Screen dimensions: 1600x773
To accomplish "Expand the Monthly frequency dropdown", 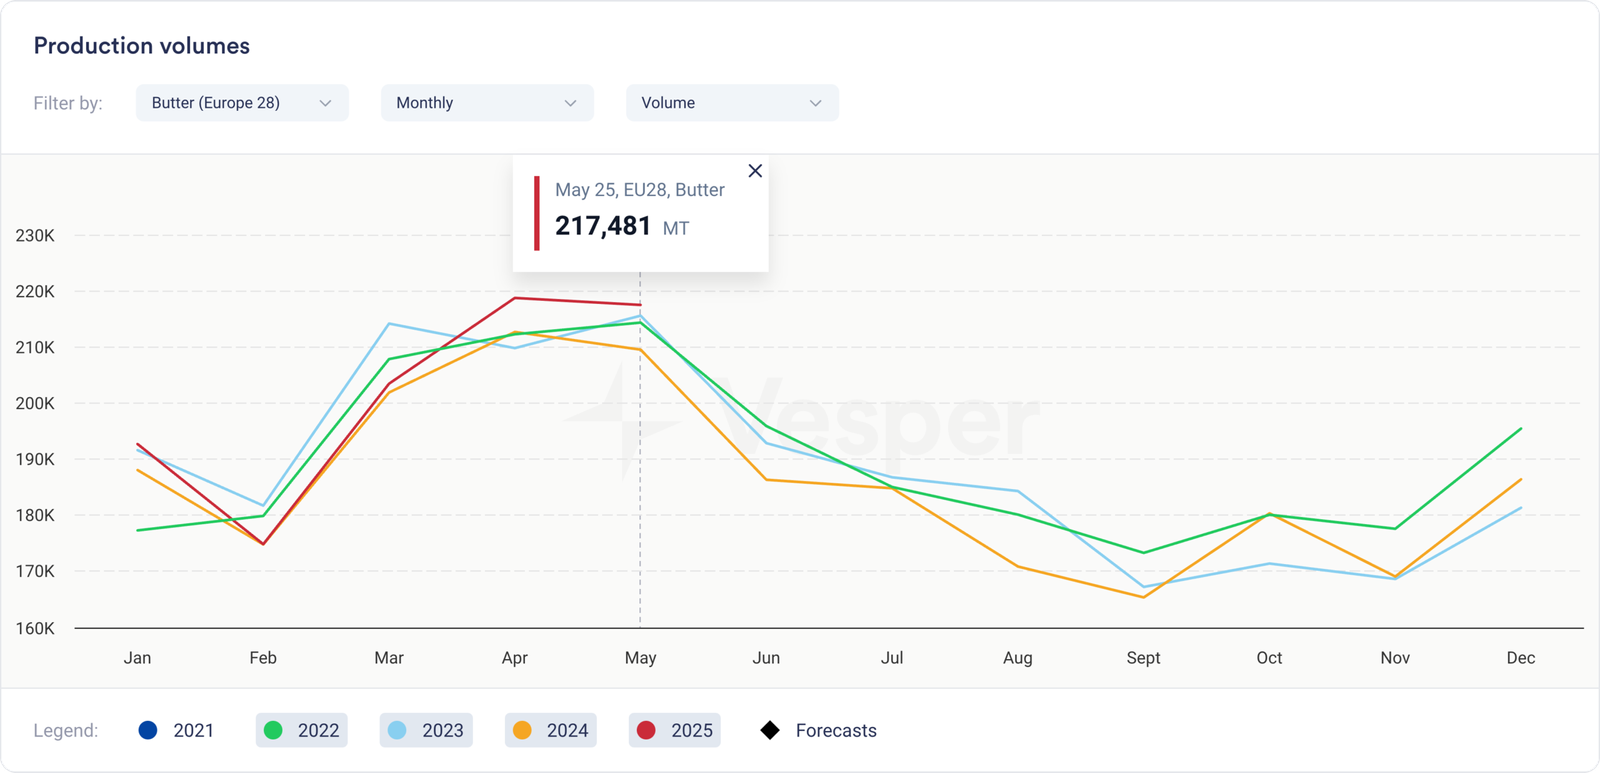I will [x=486, y=103].
